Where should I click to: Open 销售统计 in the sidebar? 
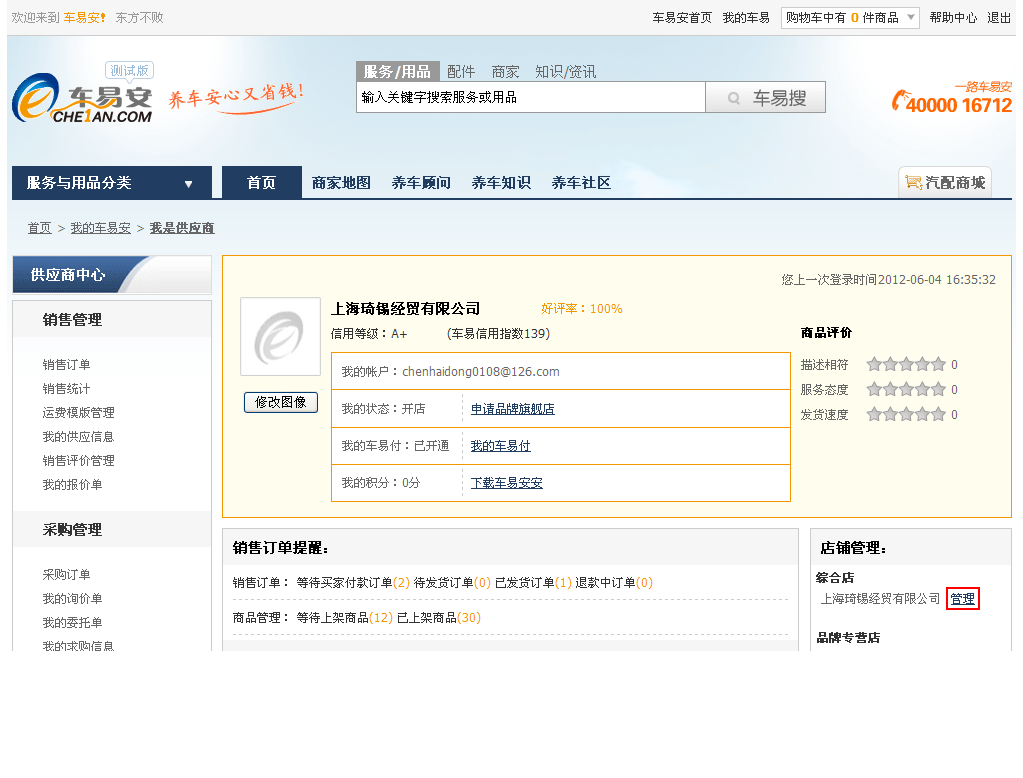[x=67, y=389]
